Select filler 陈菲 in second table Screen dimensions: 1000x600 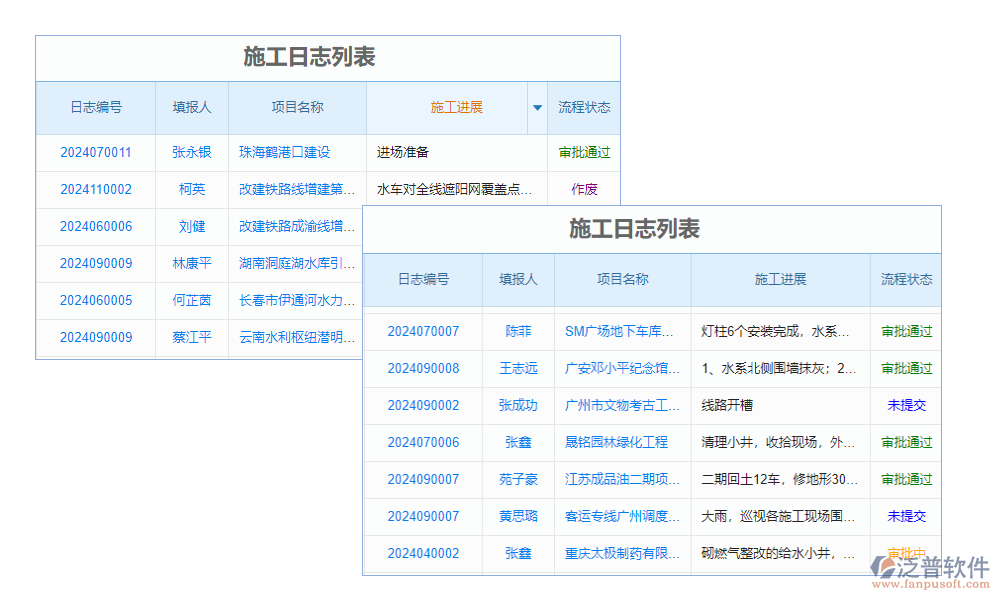click(518, 331)
